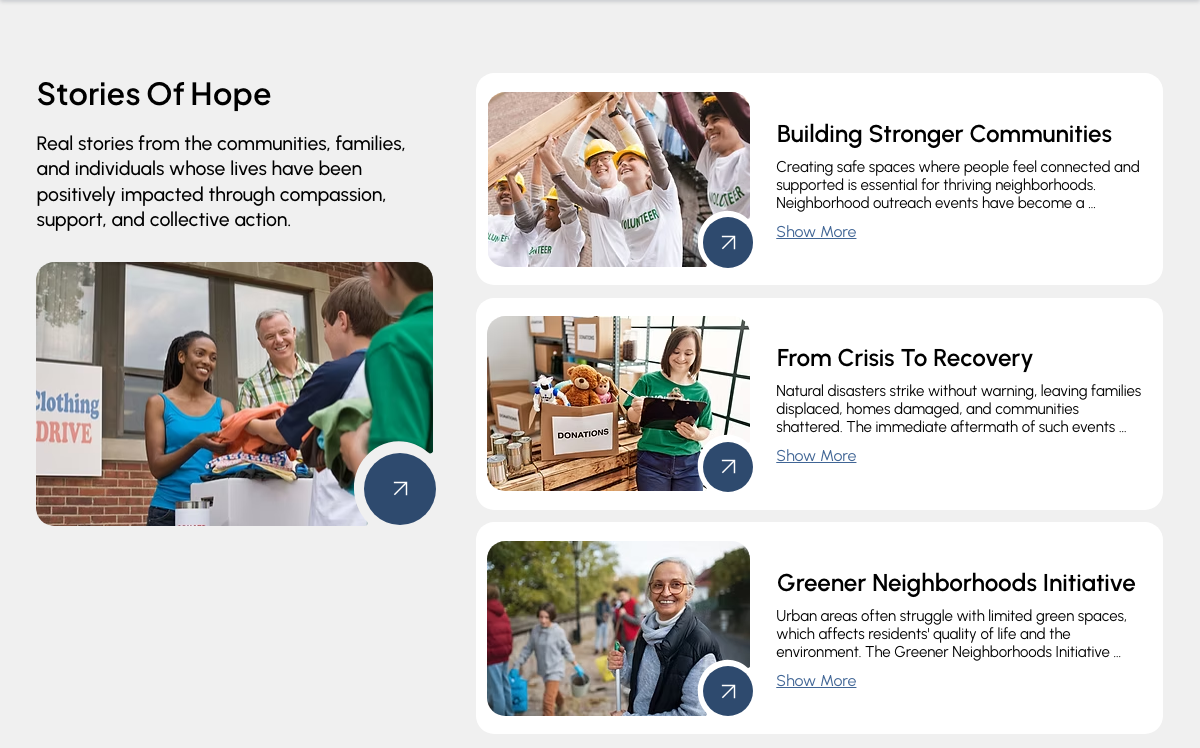Click the Natural disasters description text

(x=958, y=409)
